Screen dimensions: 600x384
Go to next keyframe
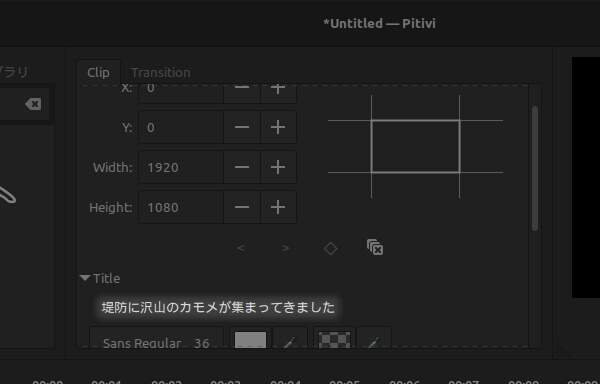click(x=285, y=248)
